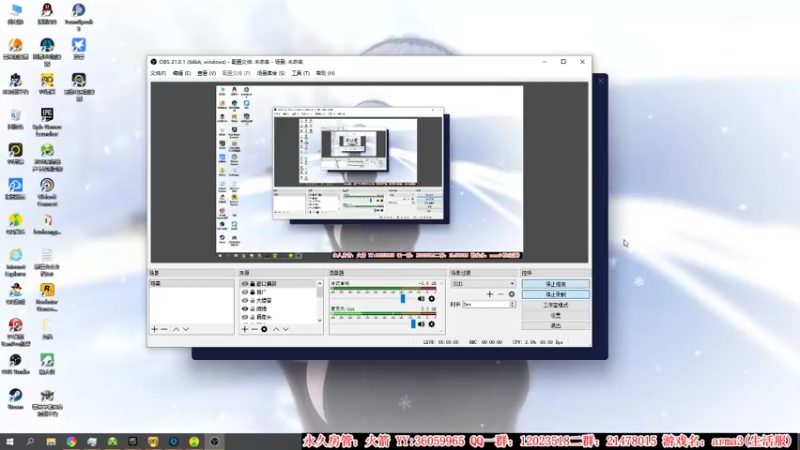Toggle lock on second source row
The height and width of the screenshot is (450, 800).
click(x=253, y=292)
